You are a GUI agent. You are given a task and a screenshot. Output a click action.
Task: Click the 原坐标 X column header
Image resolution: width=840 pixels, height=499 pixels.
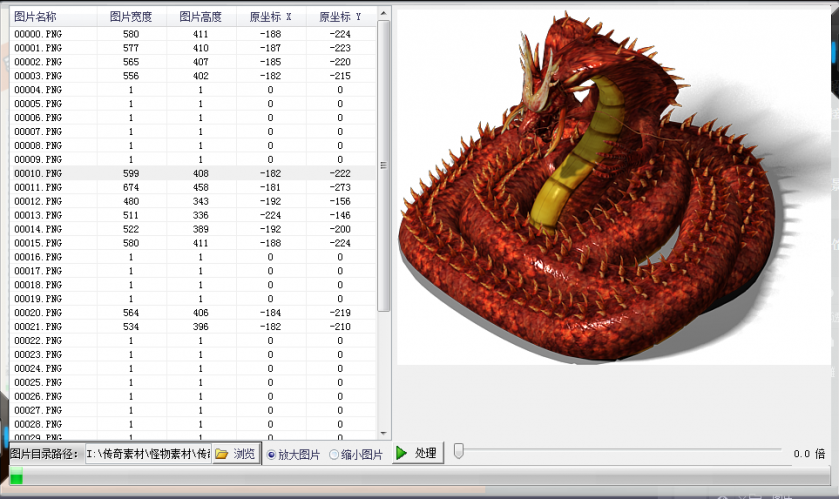270,17
